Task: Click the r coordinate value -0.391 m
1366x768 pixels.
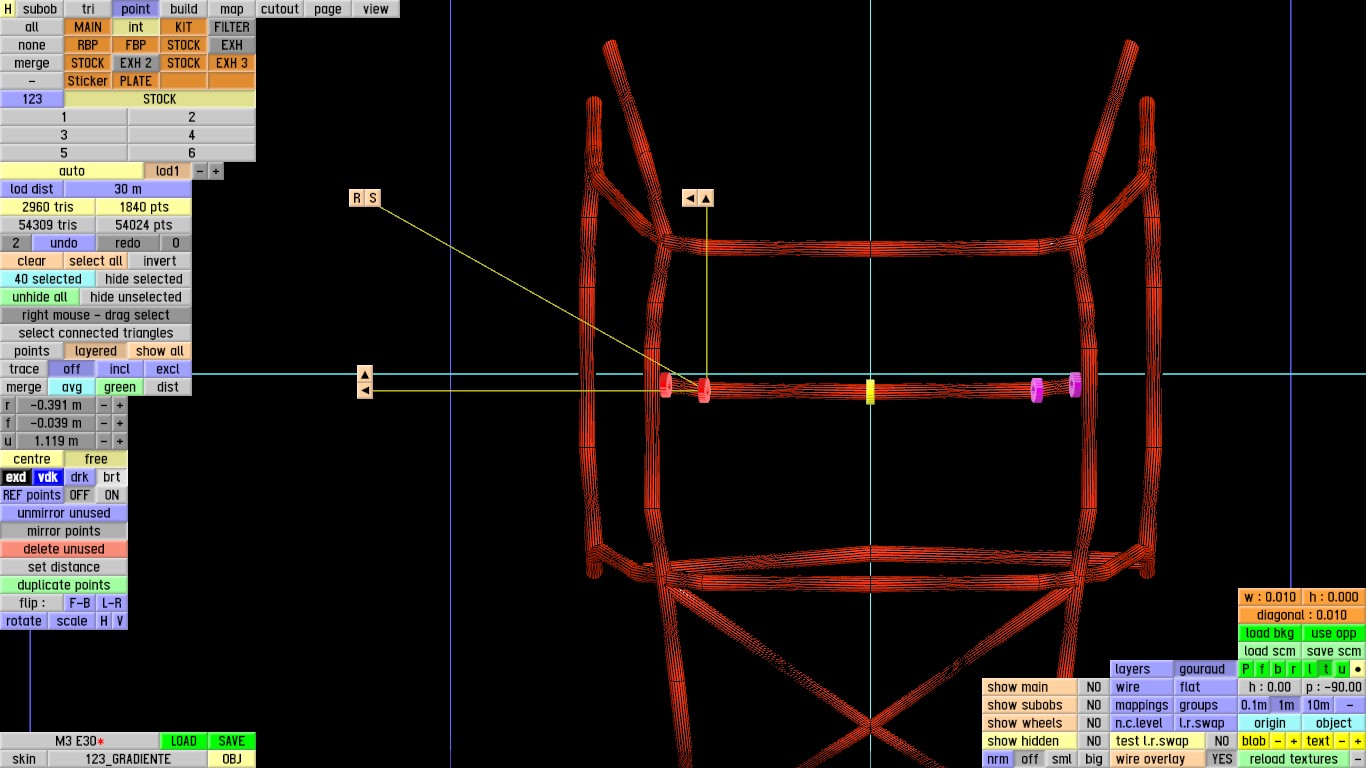Action: point(56,405)
